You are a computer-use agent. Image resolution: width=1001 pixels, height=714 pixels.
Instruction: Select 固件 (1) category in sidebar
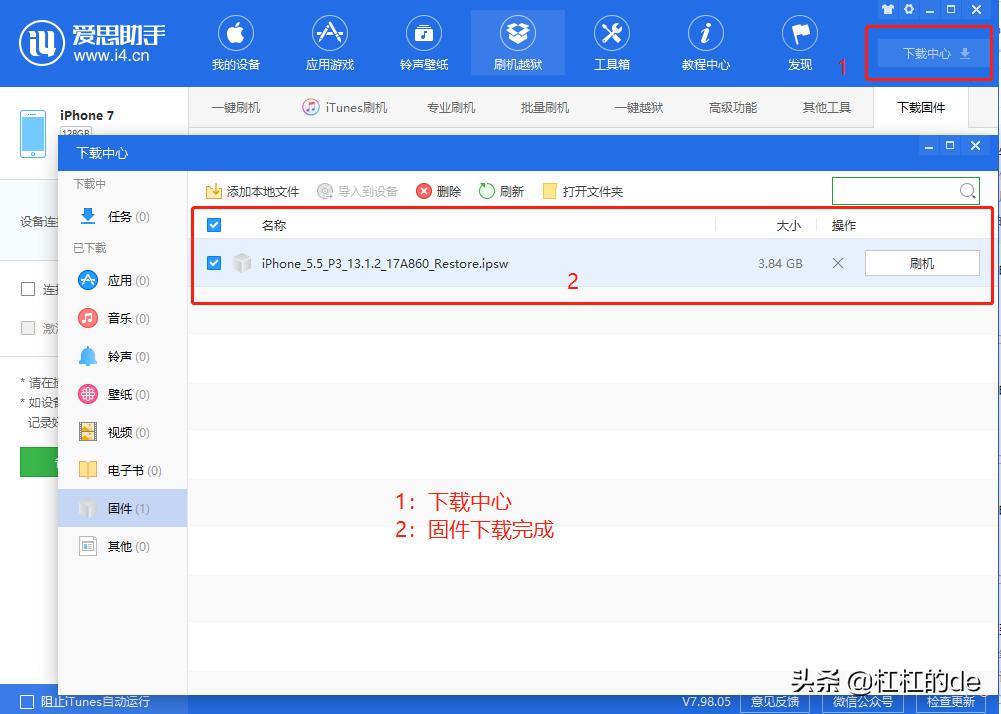tap(123, 508)
